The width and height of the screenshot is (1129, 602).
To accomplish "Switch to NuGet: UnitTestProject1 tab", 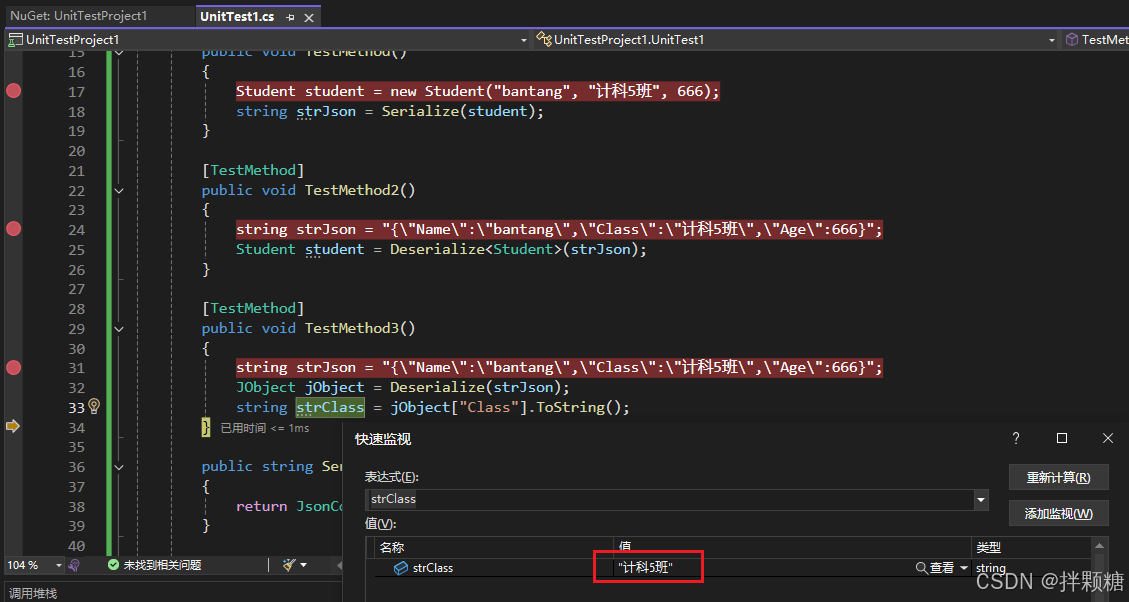I will [x=78, y=16].
